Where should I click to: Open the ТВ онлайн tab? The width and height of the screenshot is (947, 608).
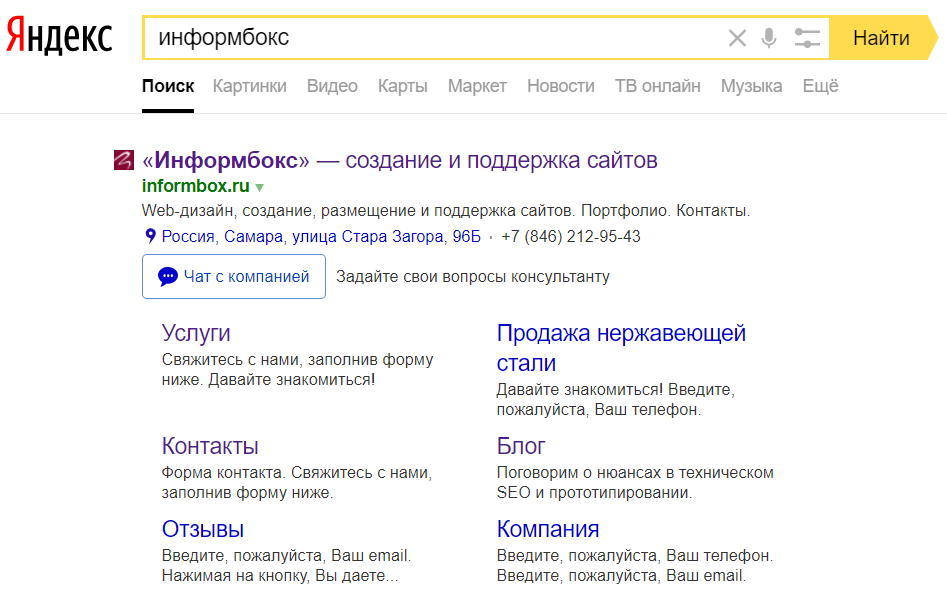(658, 86)
